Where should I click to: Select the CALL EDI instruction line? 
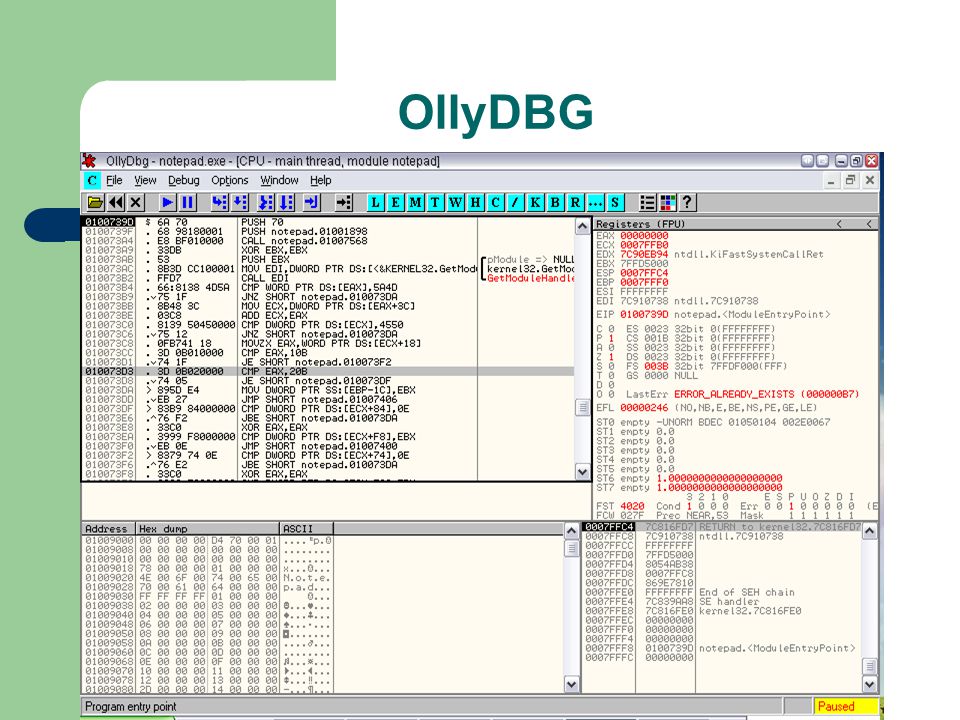[328, 278]
